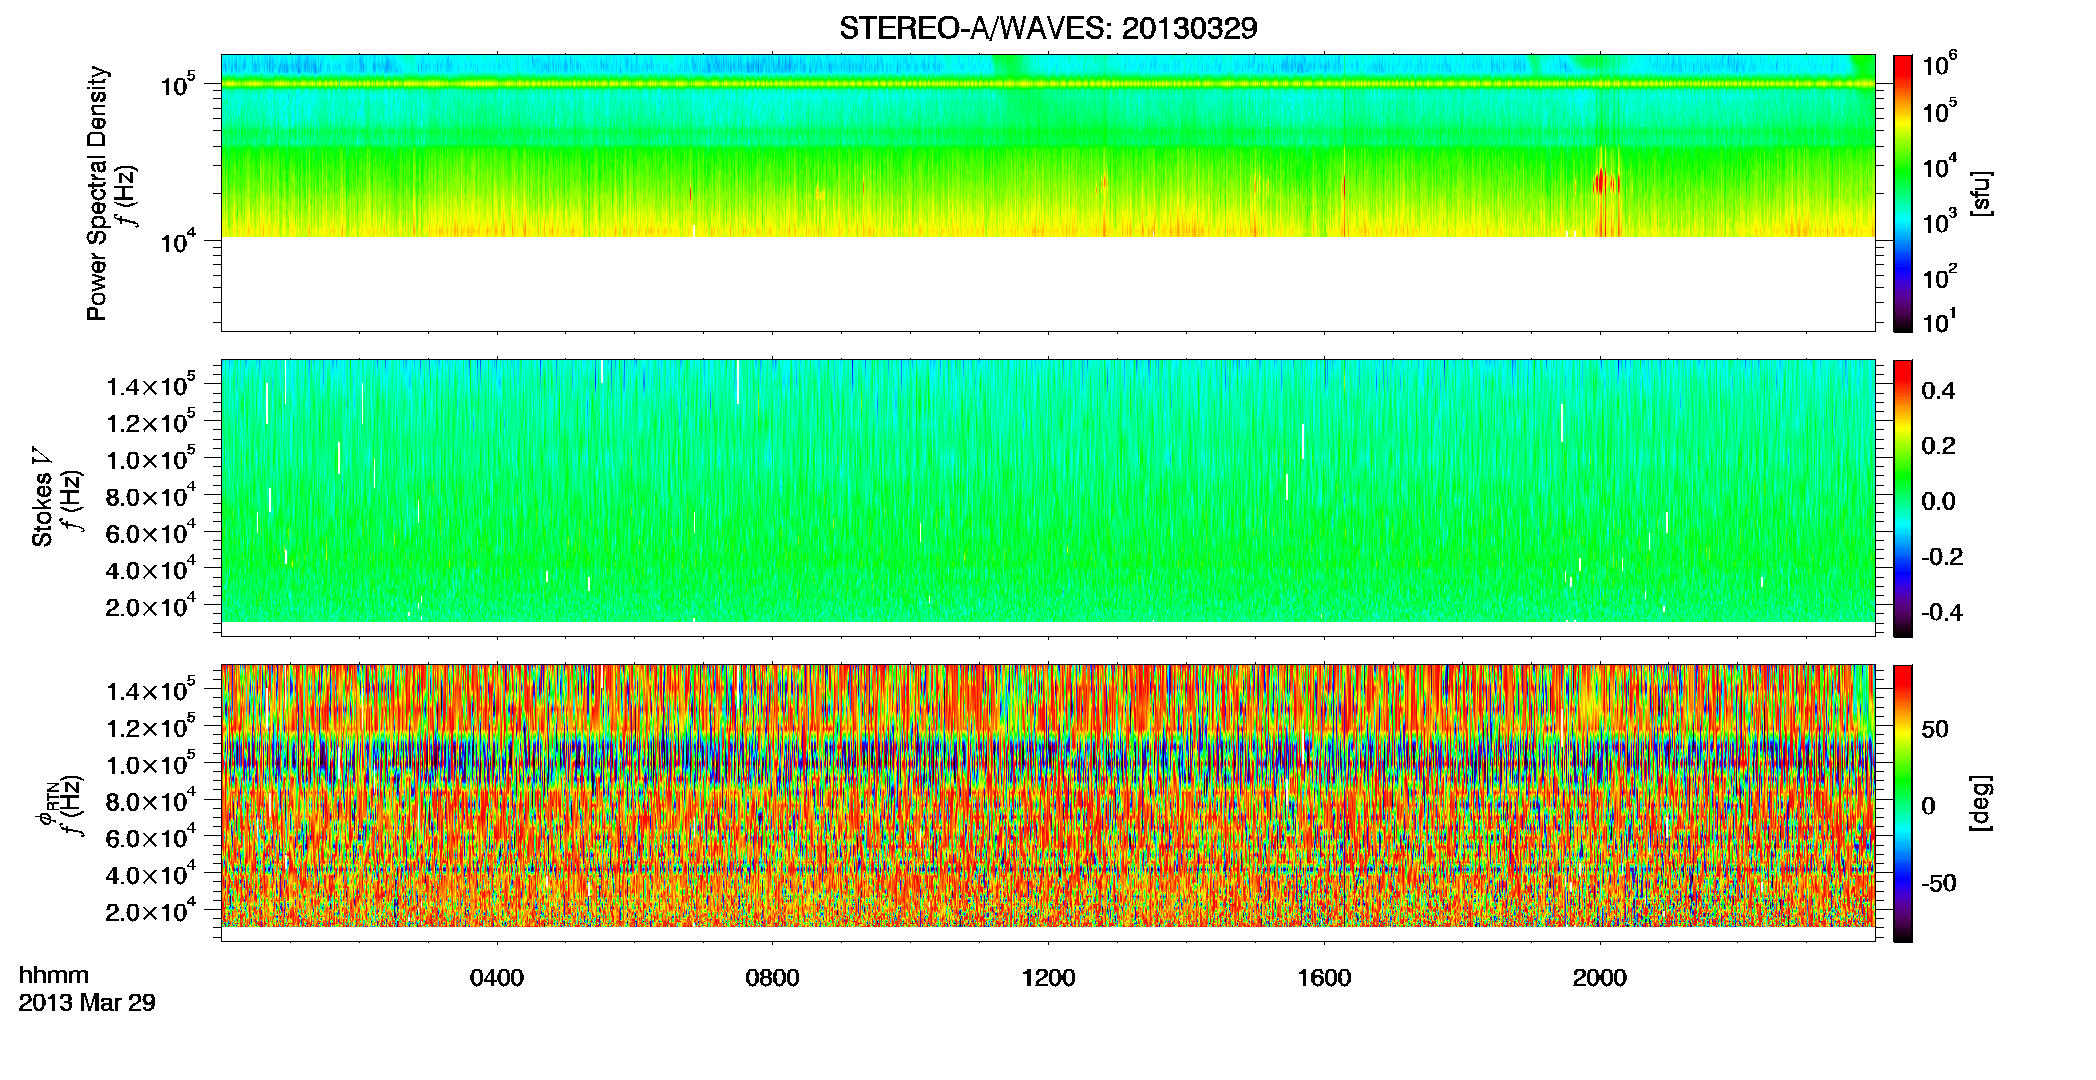Screen dimensions: 2096x1080
Task: Click the 1200 time tick label
Action: 1048,978
